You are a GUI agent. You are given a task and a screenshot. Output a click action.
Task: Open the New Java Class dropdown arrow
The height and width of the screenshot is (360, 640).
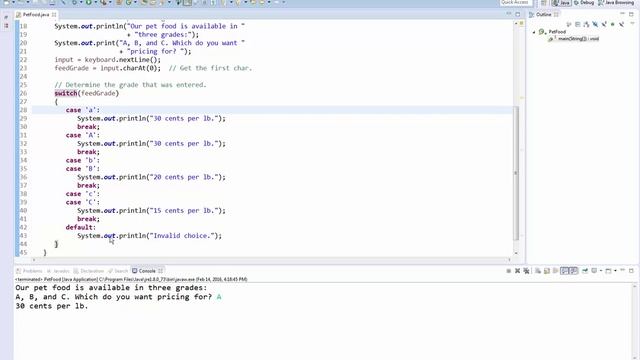point(136,2)
